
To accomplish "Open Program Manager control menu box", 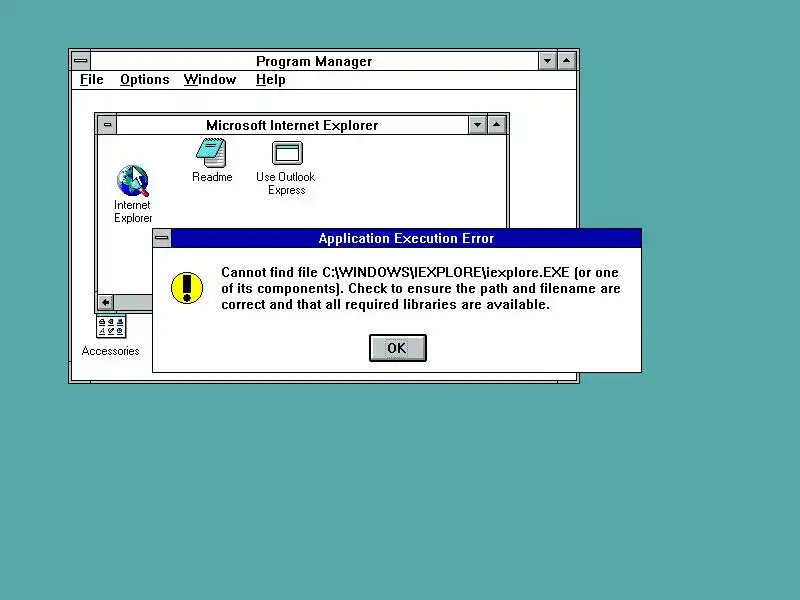I will [x=81, y=61].
